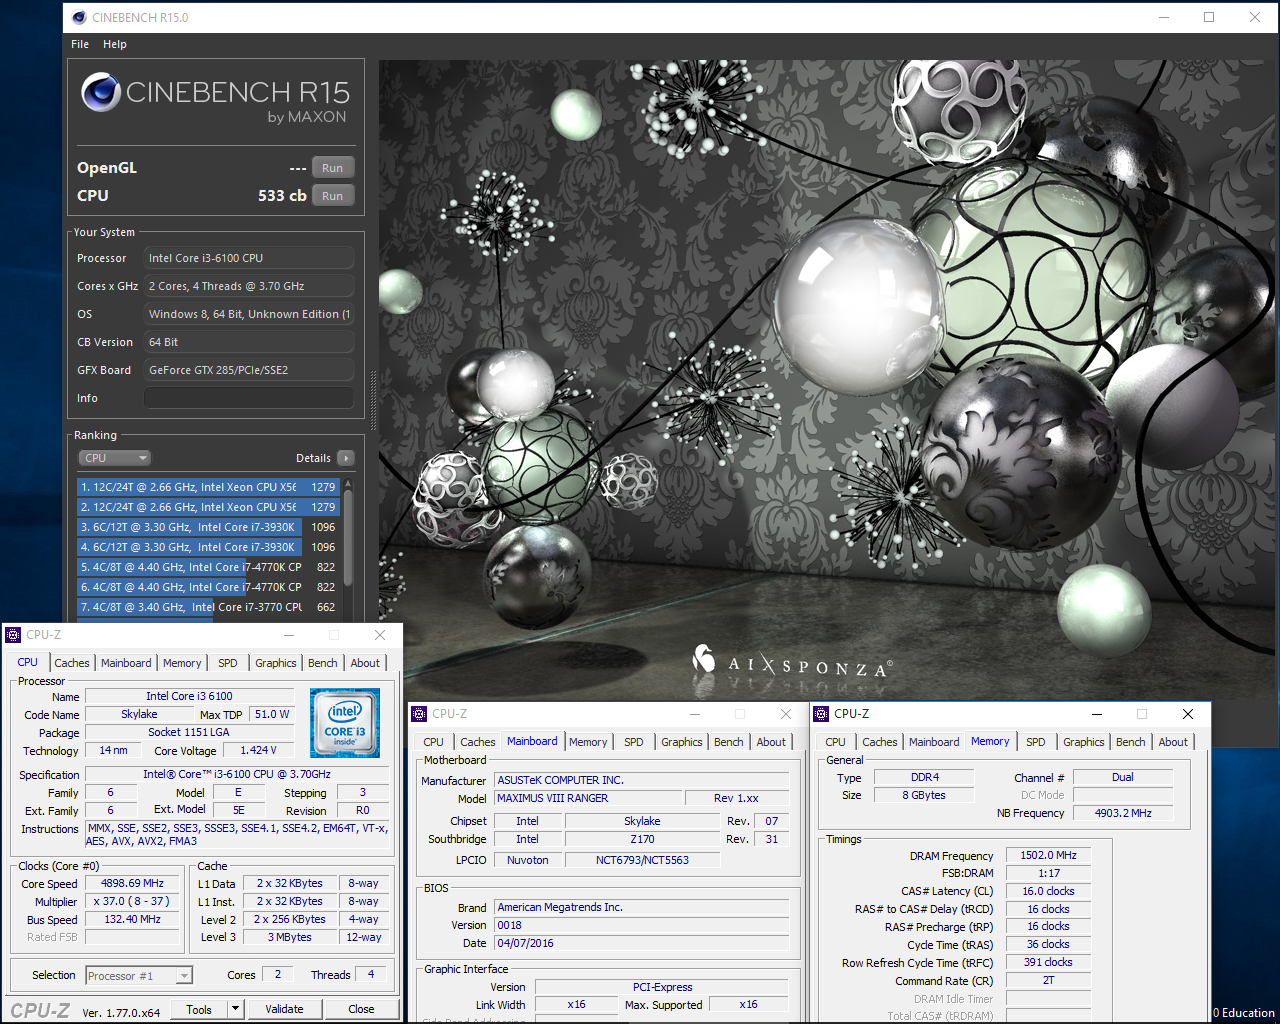Screen dimensions: 1280x1024
Task: Click the BIOS date 04/07/2016 field
Action: tap(642, 943)
